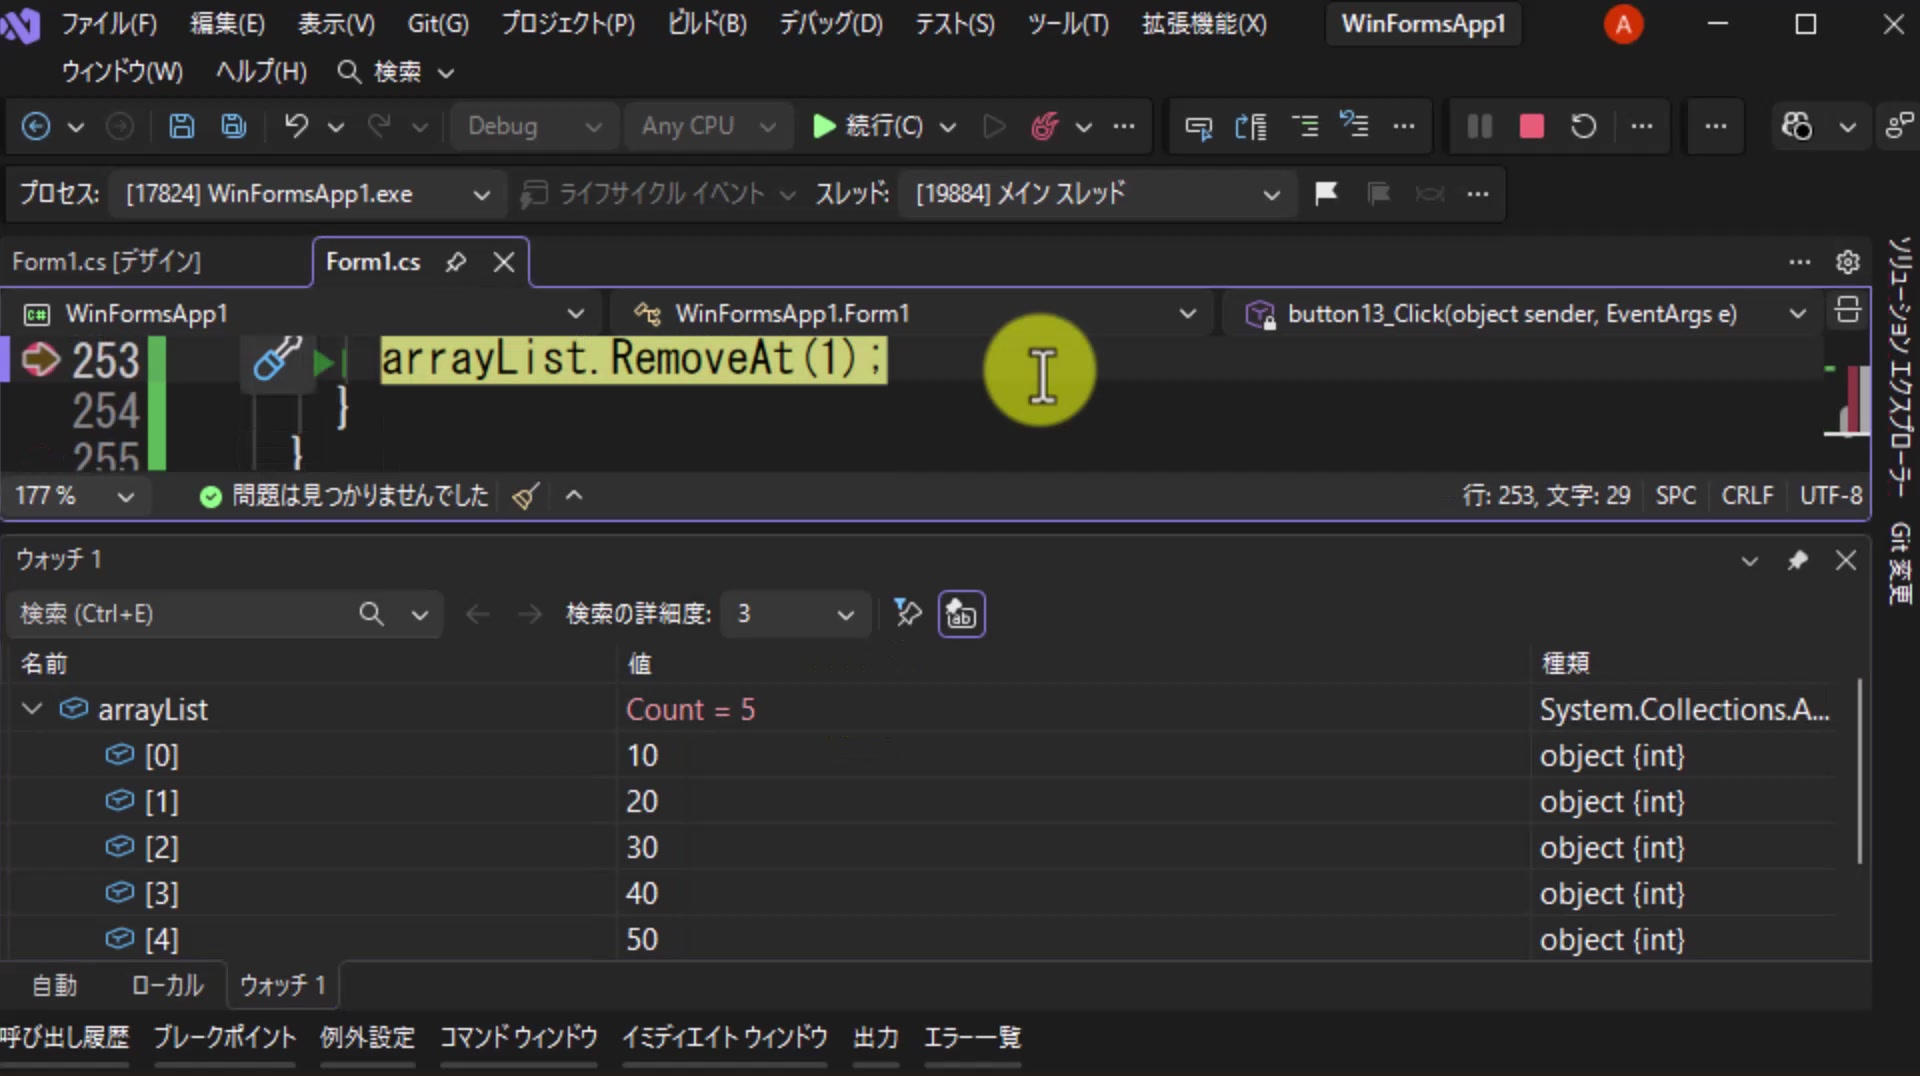
Task: Split the editor window icon
Action: [x=1847, y=311]
